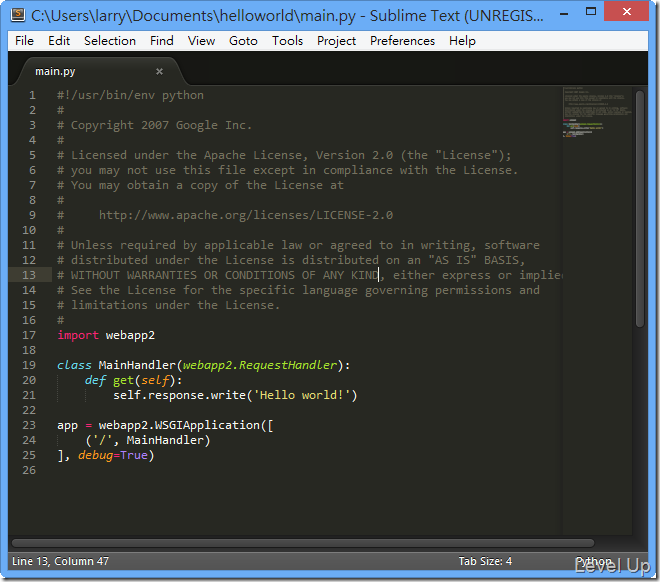Open the Find menu
The image size is (660, 582).
pos(162,41)
